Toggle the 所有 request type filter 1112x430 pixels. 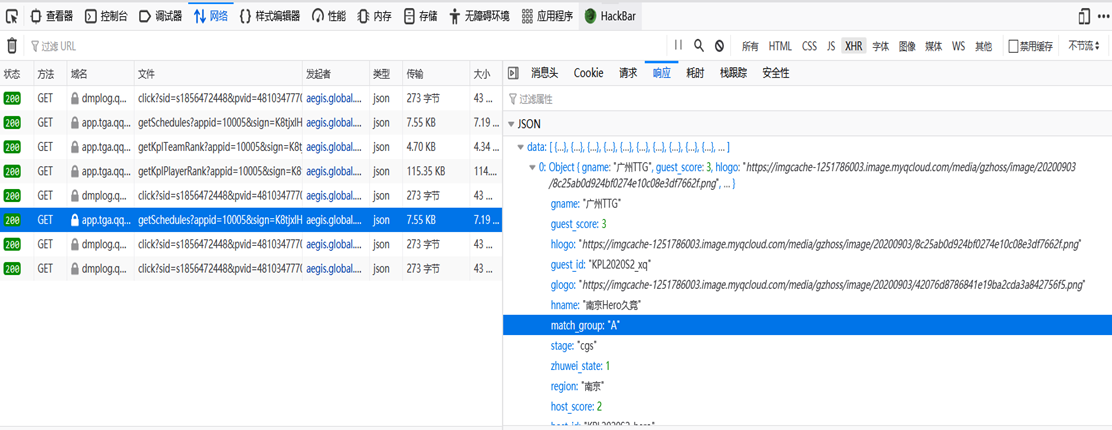750,46
